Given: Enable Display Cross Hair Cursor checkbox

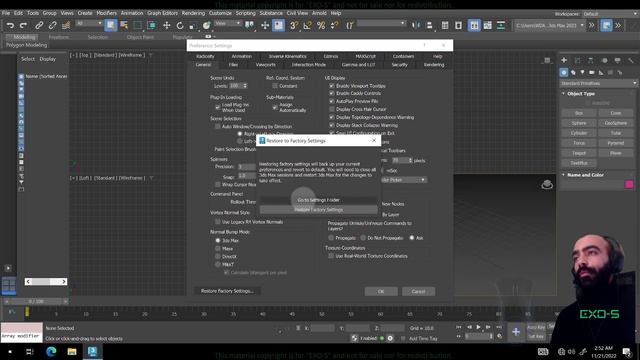Looking at the screenshot, I should click(x=332, y=109).
